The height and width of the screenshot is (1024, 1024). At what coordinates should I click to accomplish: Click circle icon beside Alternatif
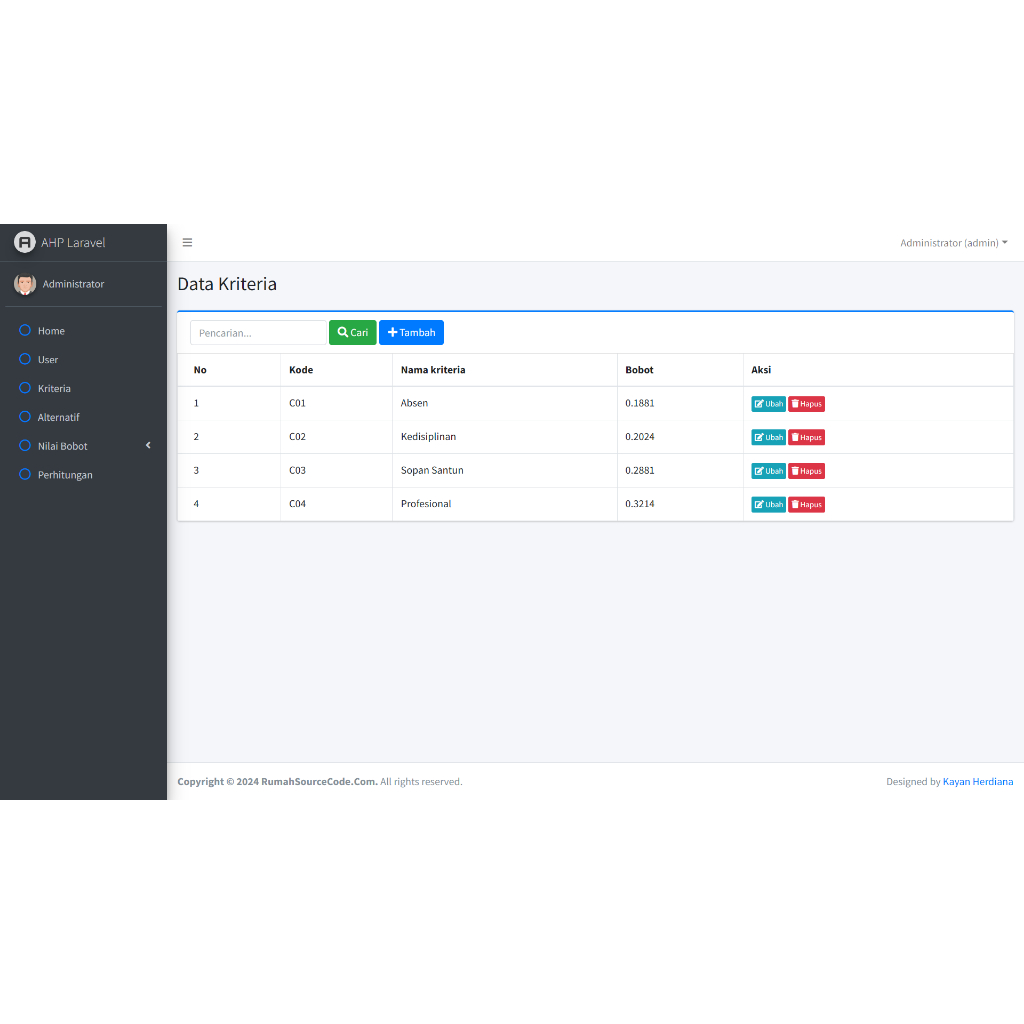click(x=26, y=417)
